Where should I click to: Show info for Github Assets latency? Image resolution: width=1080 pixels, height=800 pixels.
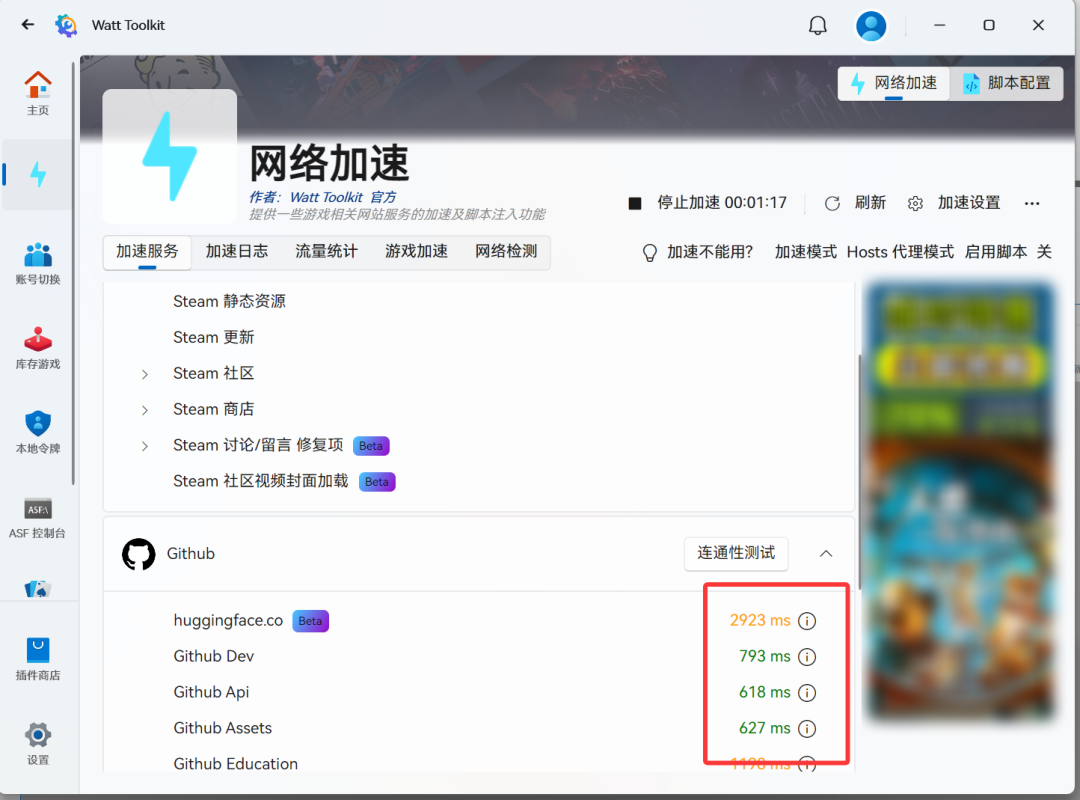[807, 728]
